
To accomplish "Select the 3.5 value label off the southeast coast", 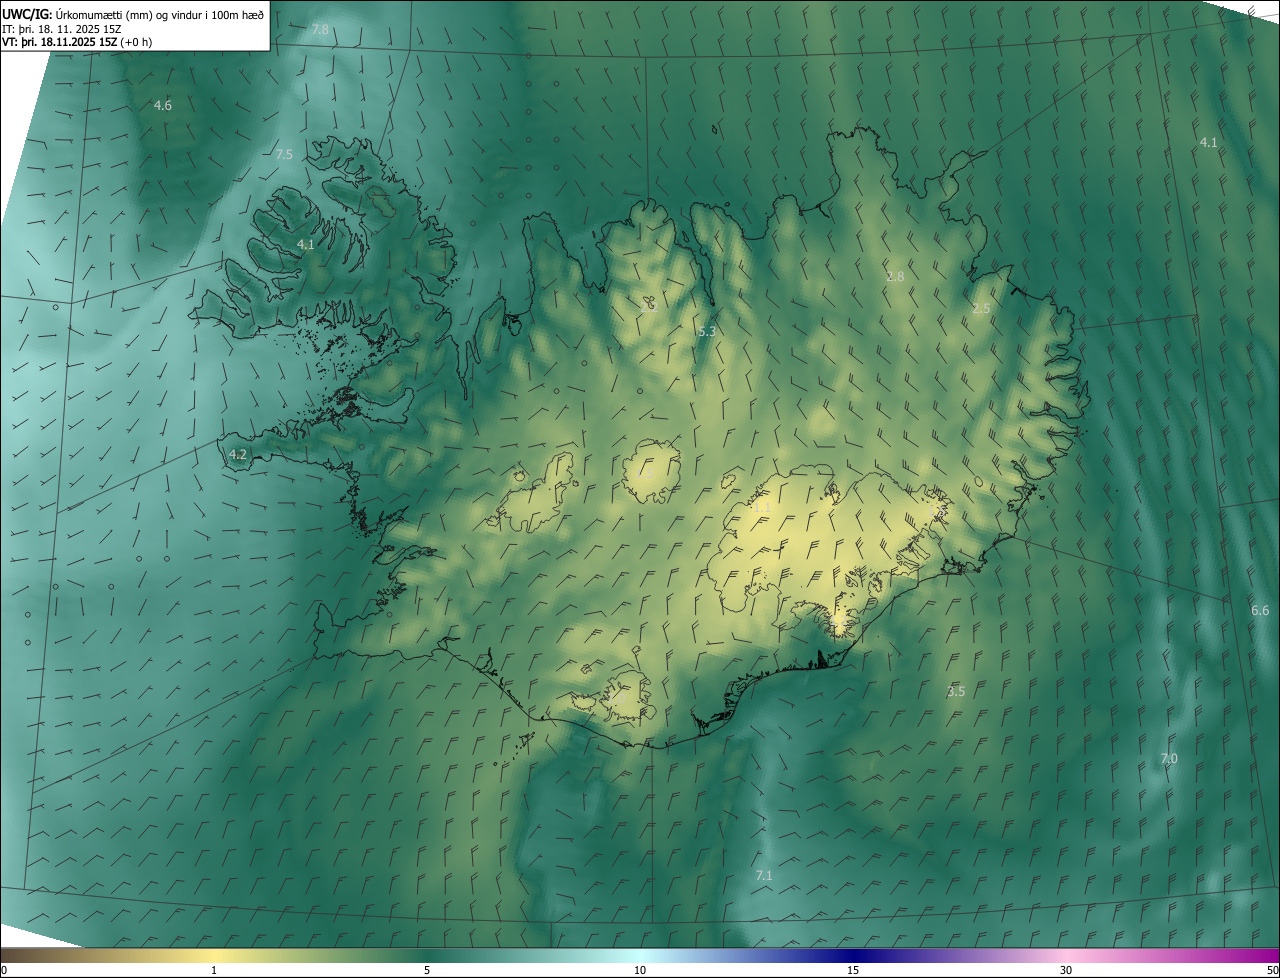I will (x=956, y=691).
